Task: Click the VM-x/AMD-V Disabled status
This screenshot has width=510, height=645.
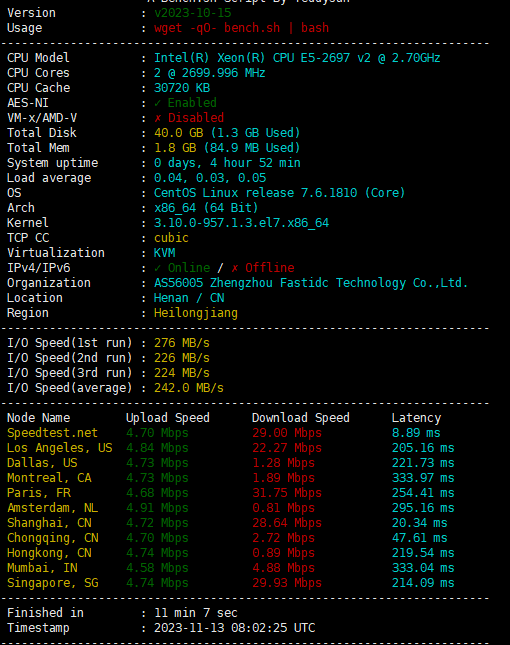Action: [x=189, y=118]
